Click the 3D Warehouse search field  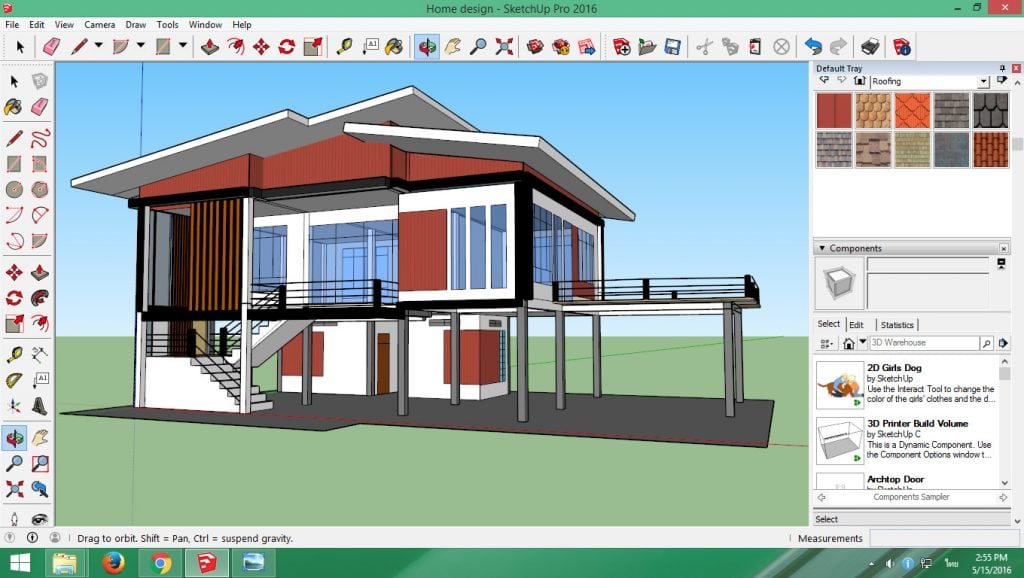[x=924, y=343]
